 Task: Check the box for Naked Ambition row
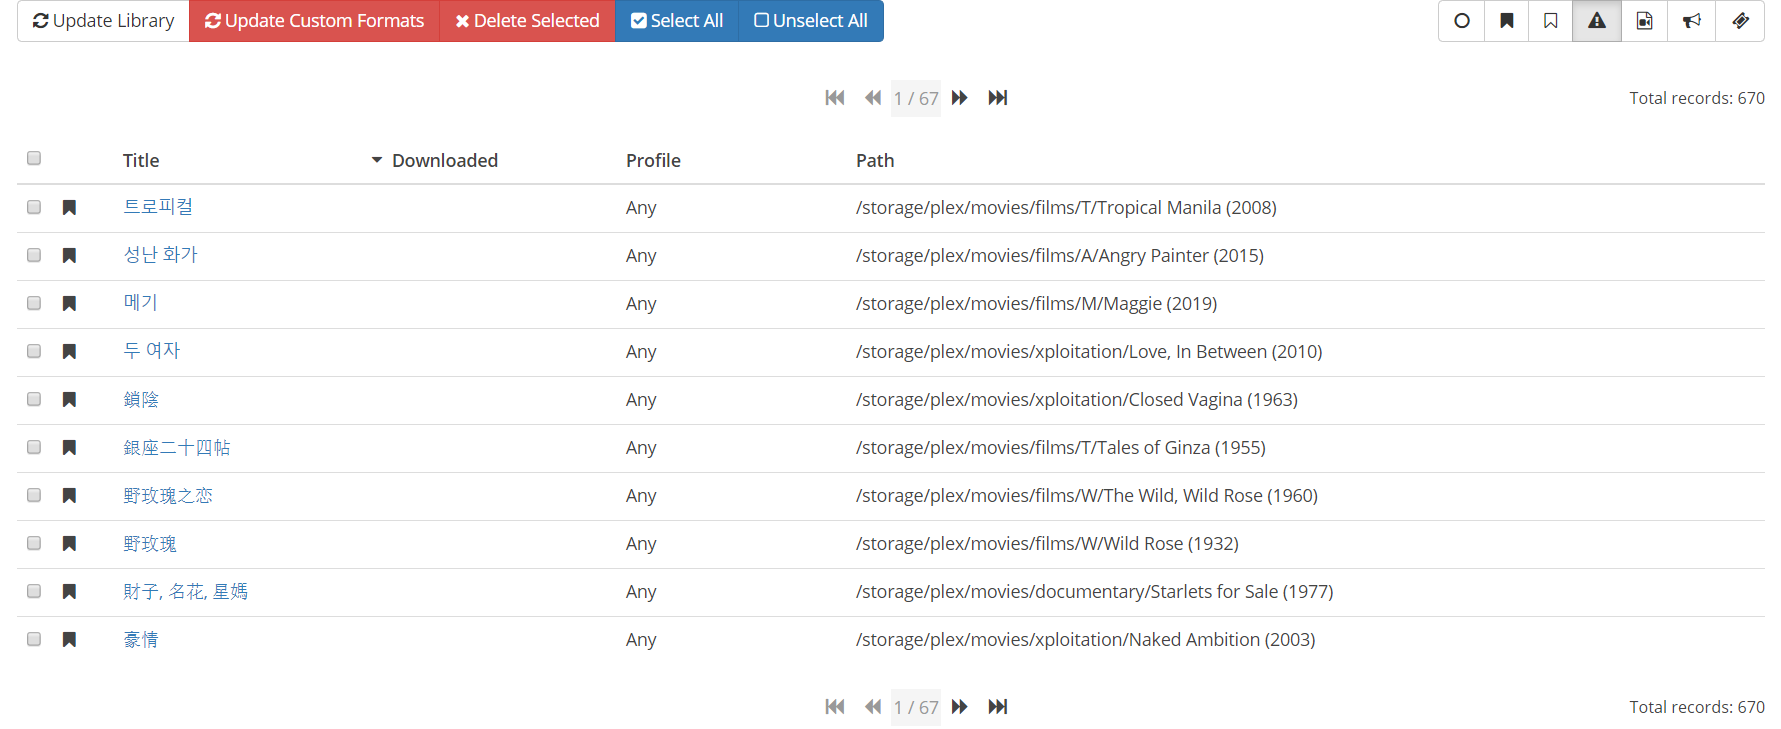(x=34, y=639)
